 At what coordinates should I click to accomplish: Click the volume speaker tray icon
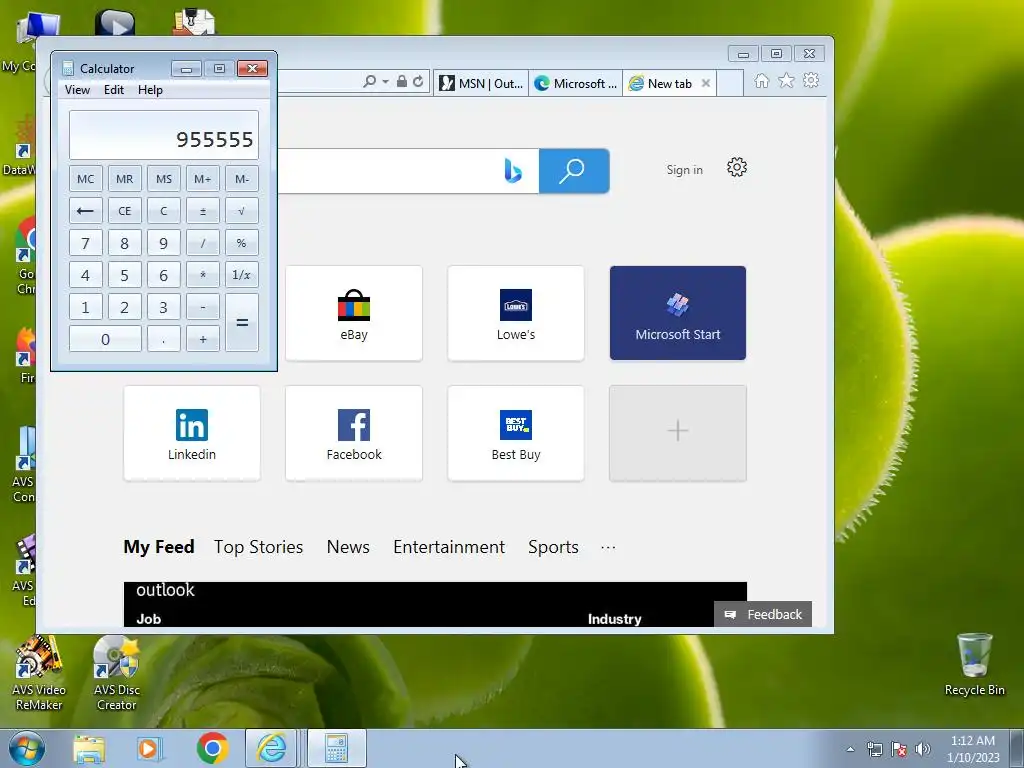pyautogui.click(x=922, y=749)
